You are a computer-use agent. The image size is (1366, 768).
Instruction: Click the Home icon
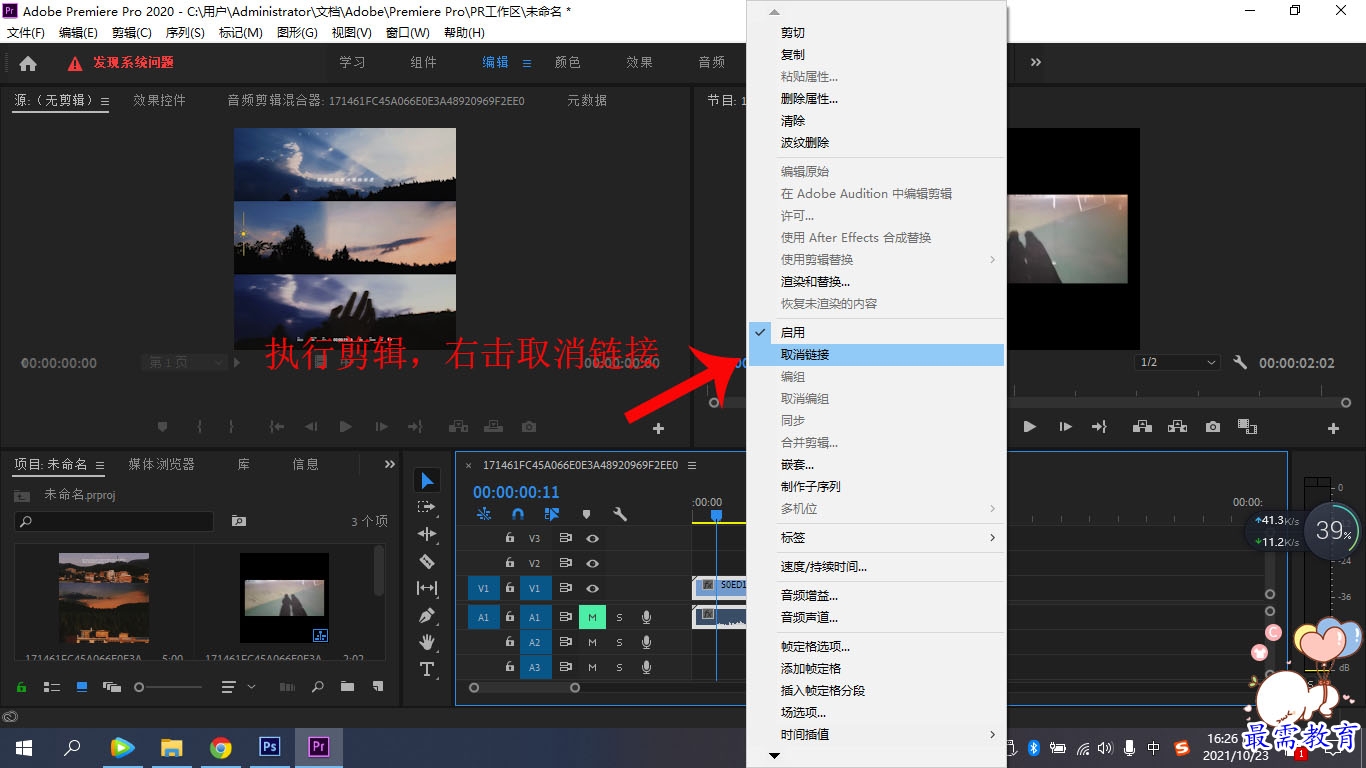coord(28,63)
